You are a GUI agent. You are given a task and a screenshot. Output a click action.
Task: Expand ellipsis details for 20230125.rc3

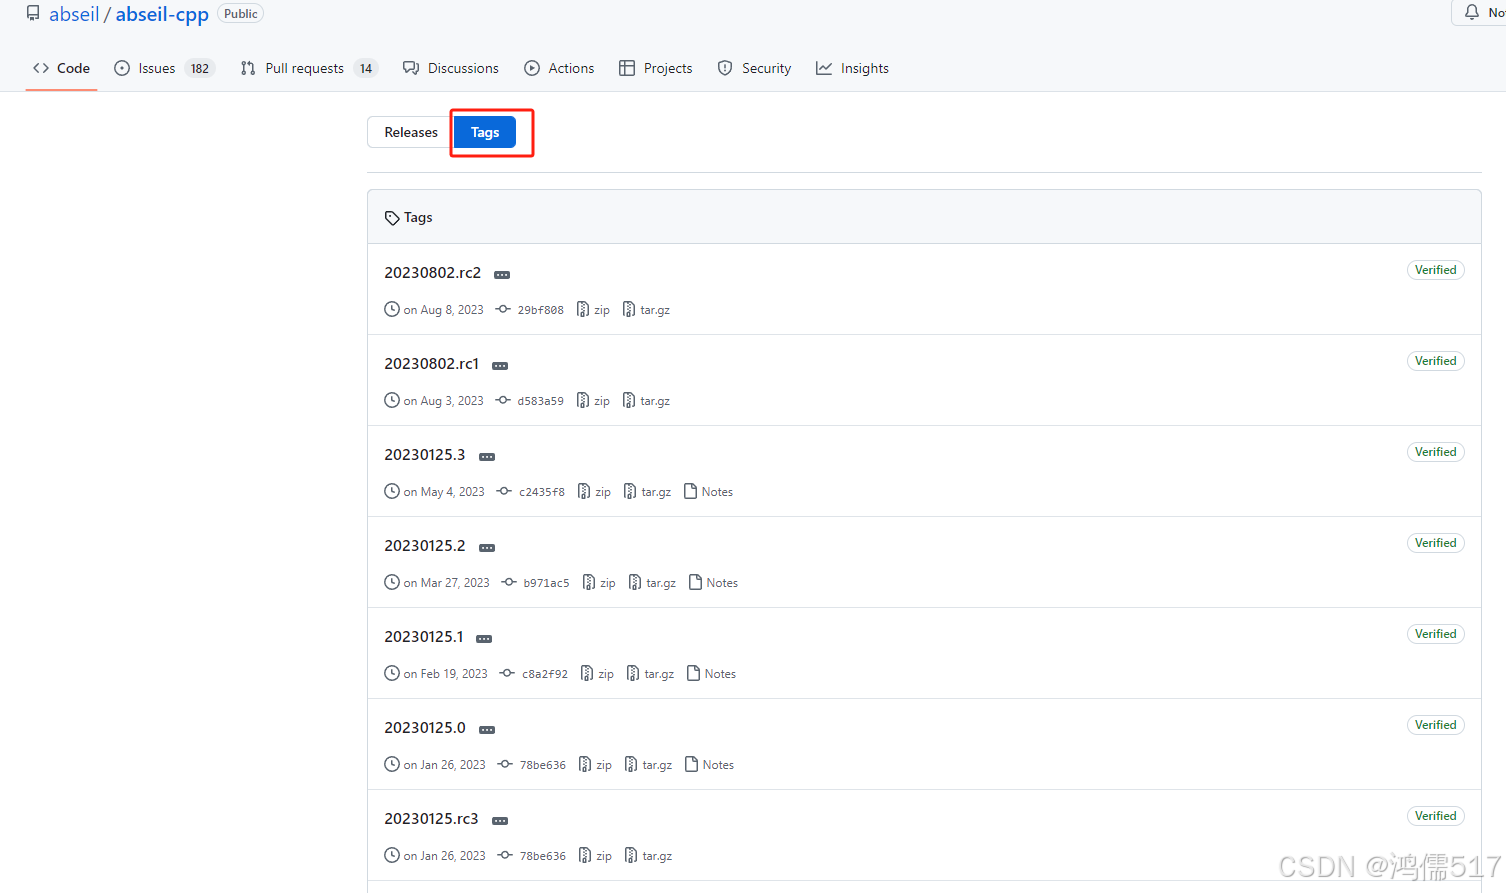coord(500,820)
